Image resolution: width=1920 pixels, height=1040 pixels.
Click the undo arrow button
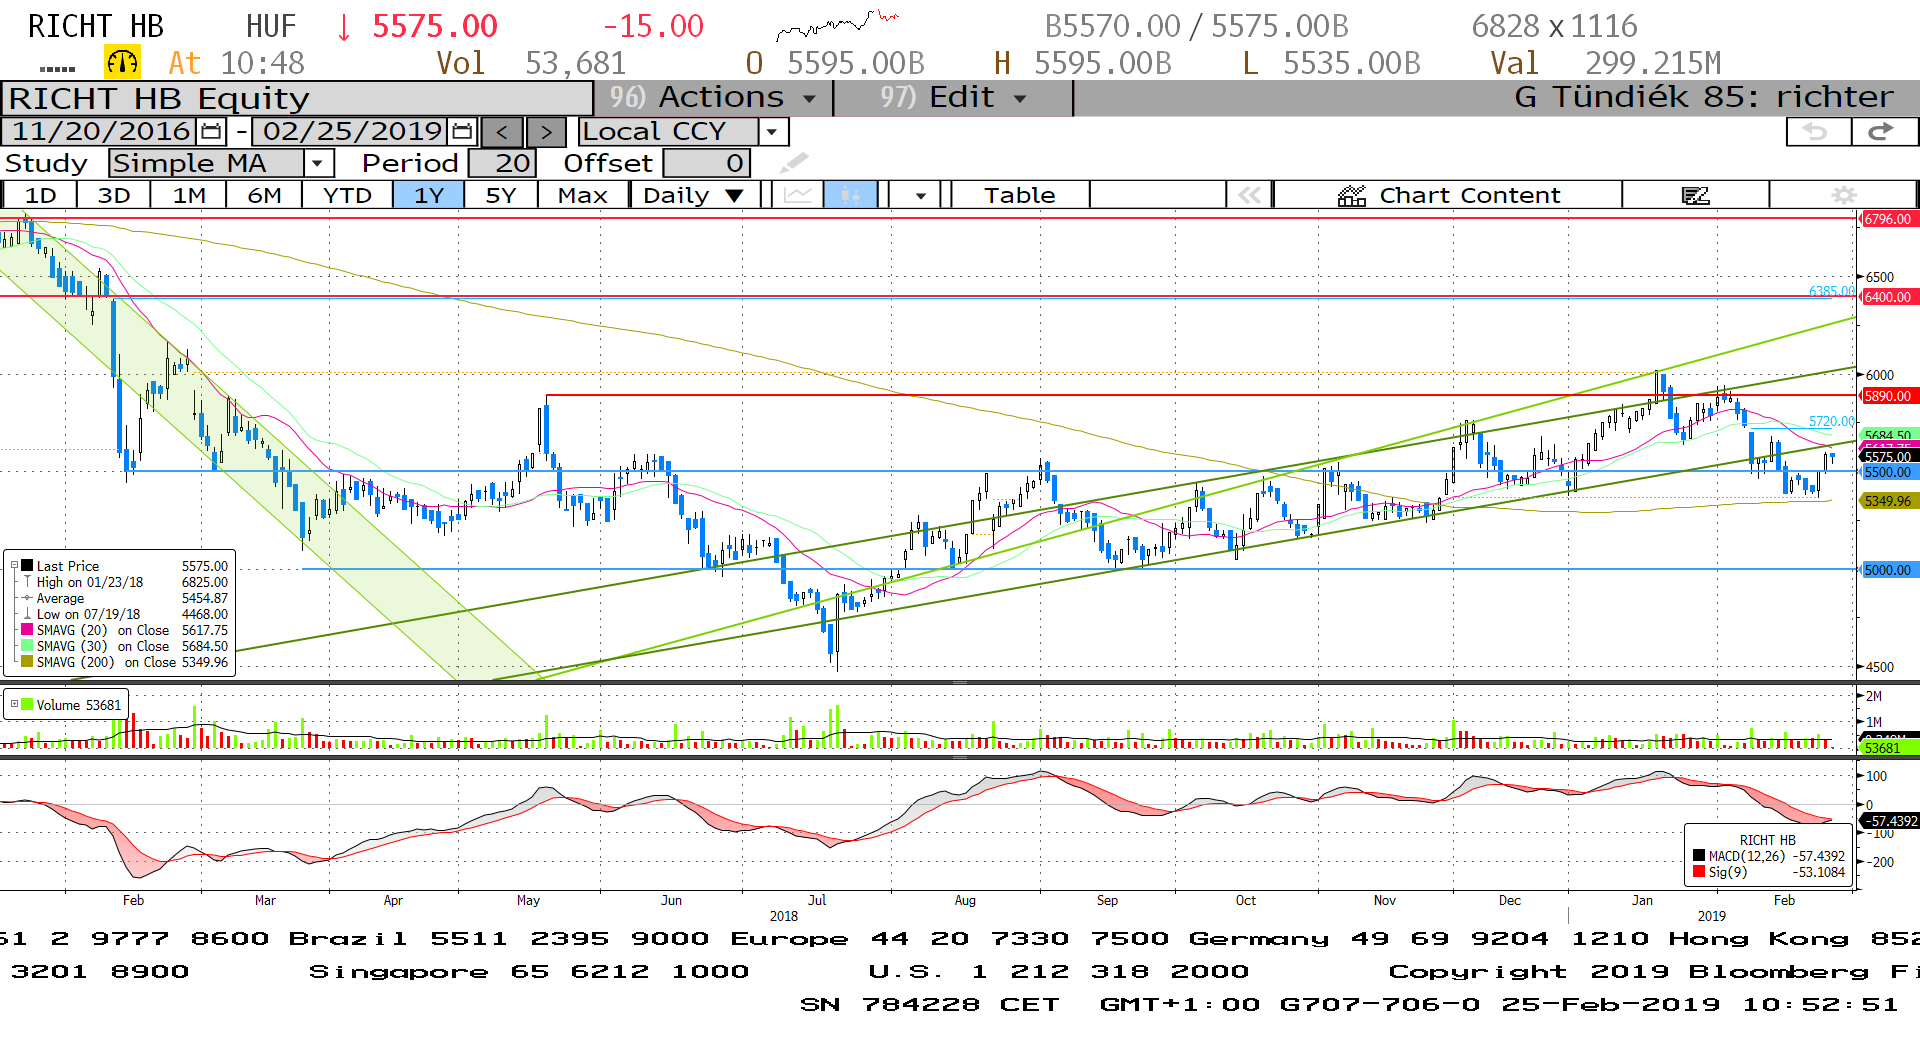coord(1817,131)
